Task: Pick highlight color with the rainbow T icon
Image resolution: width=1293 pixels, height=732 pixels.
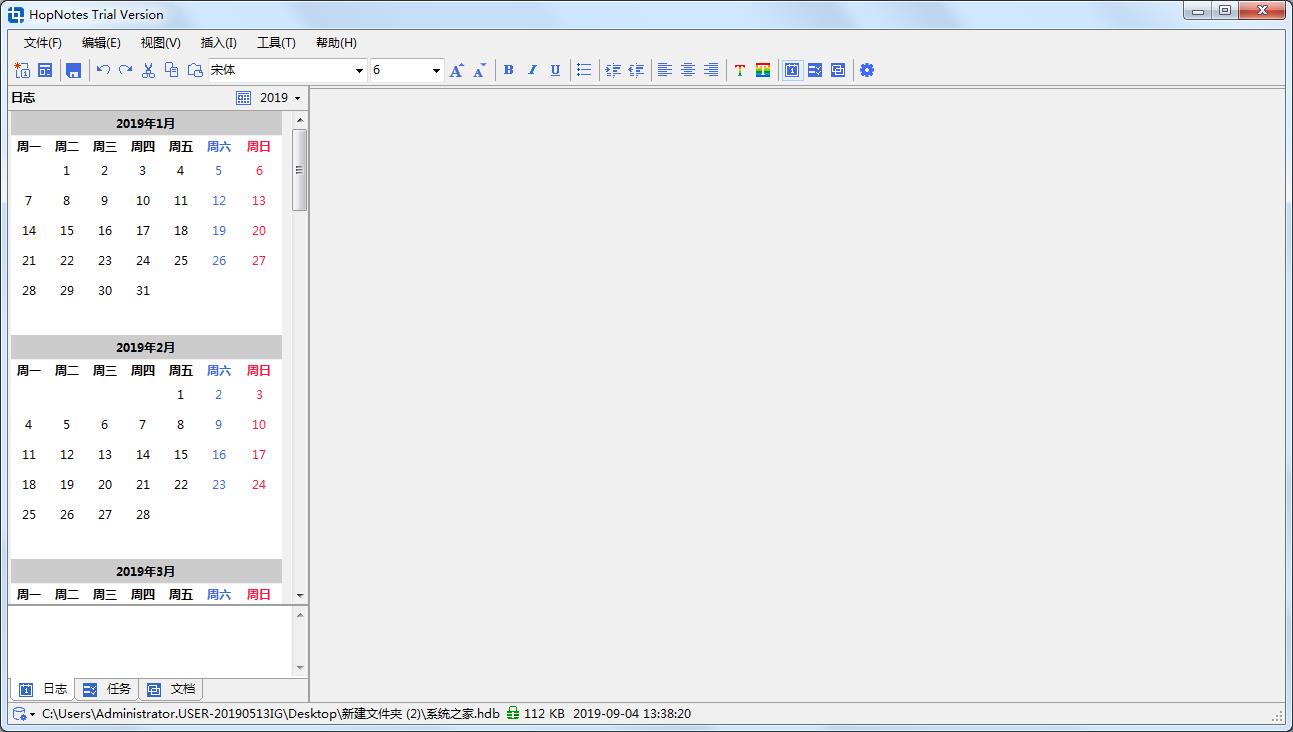Action: click(763, 70)
